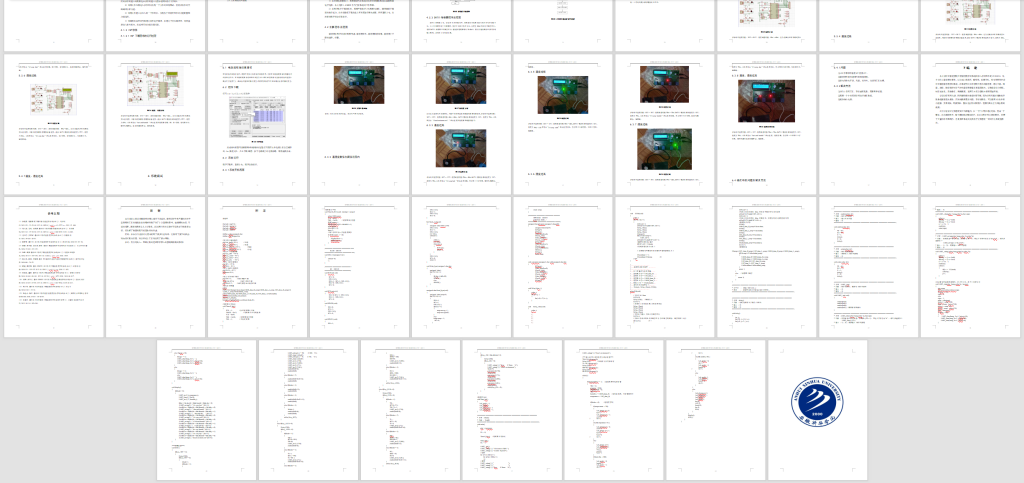Click the Anhui Xinhua University logo
Viewport: 1024px width, 483px height.
point(817,409)
